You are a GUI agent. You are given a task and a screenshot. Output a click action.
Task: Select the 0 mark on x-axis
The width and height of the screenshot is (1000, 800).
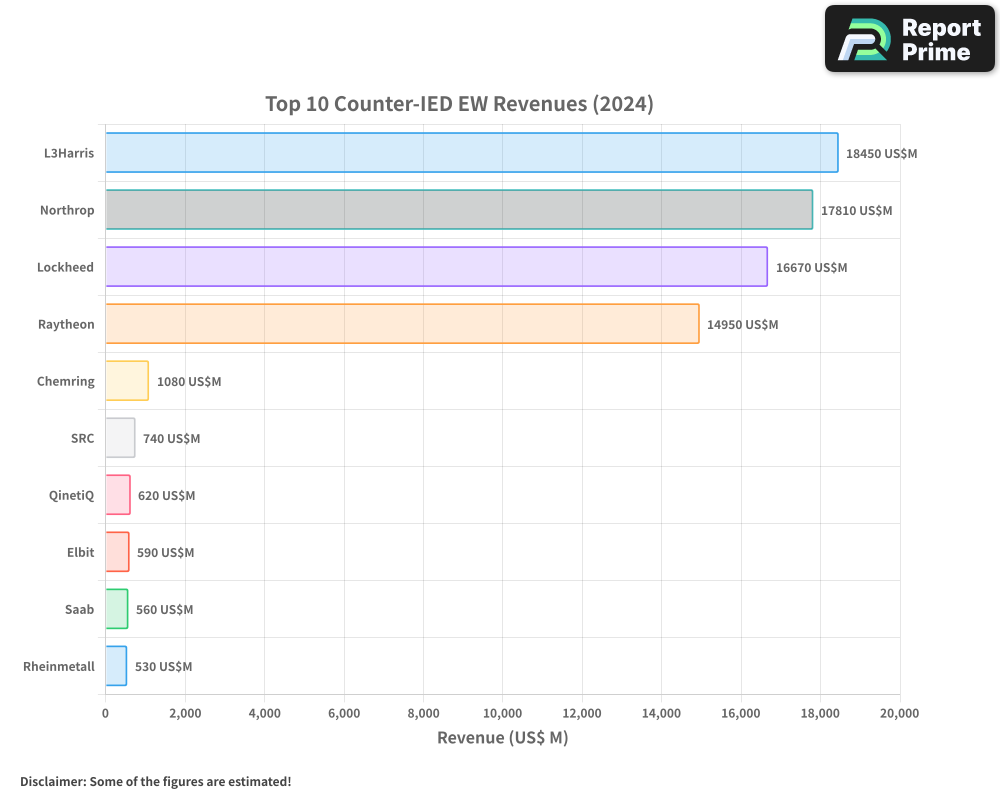pyautogui.click(x=106, y=713)
